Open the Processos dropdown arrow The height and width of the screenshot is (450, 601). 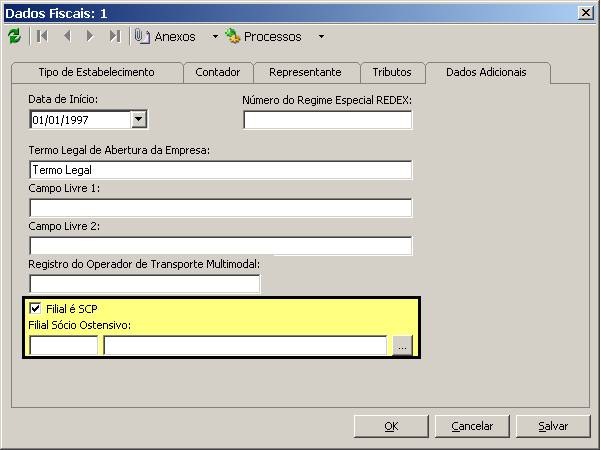coord(322,36)
